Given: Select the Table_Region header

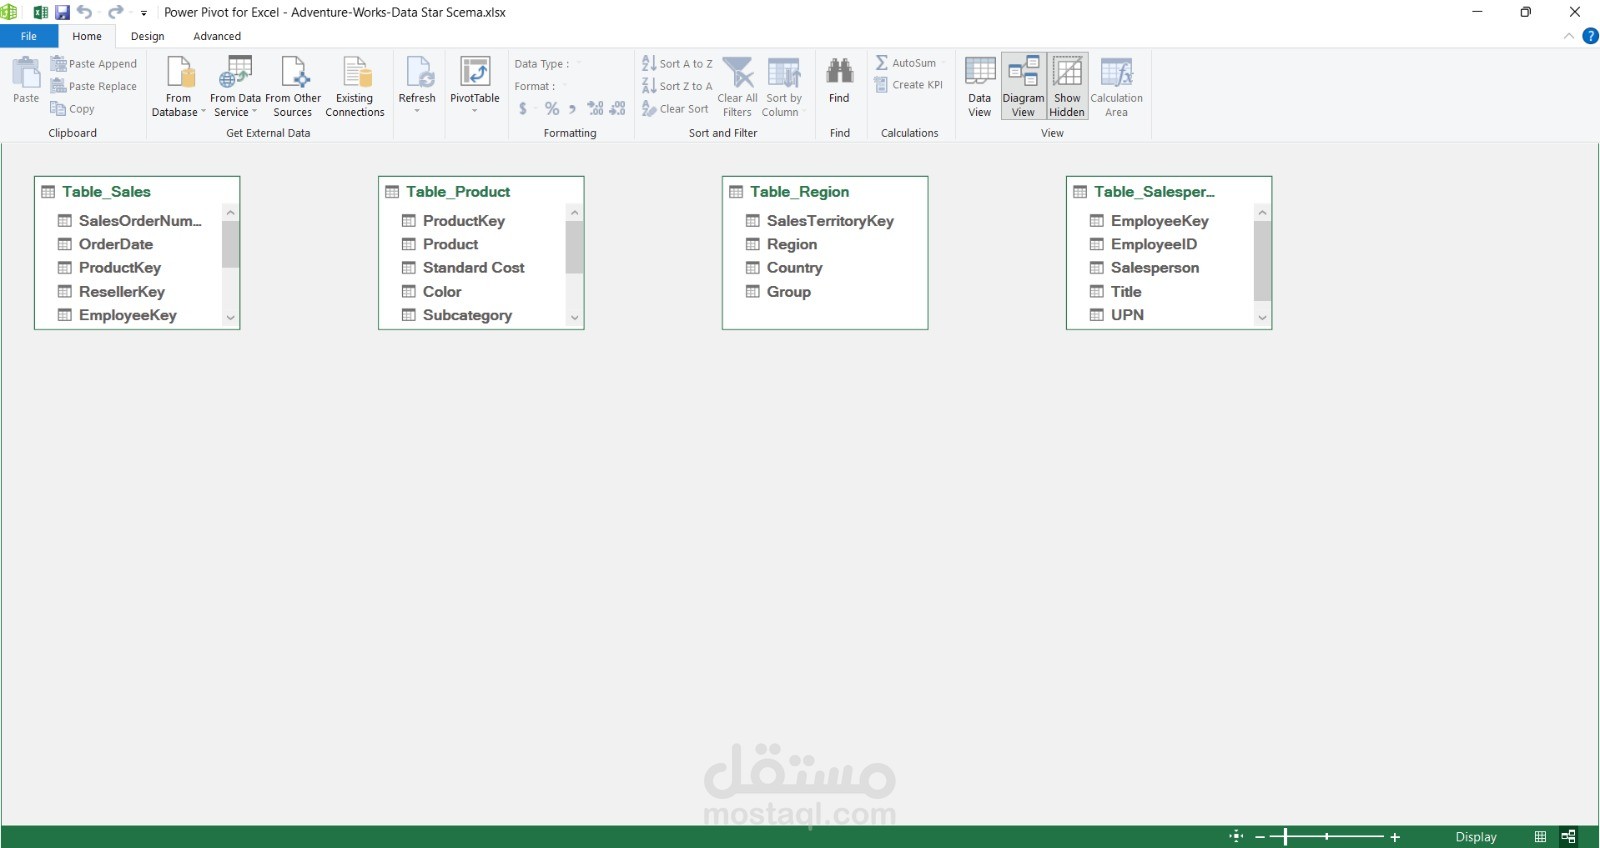Looking at the screenshot, I should click(x=825, y=191).
